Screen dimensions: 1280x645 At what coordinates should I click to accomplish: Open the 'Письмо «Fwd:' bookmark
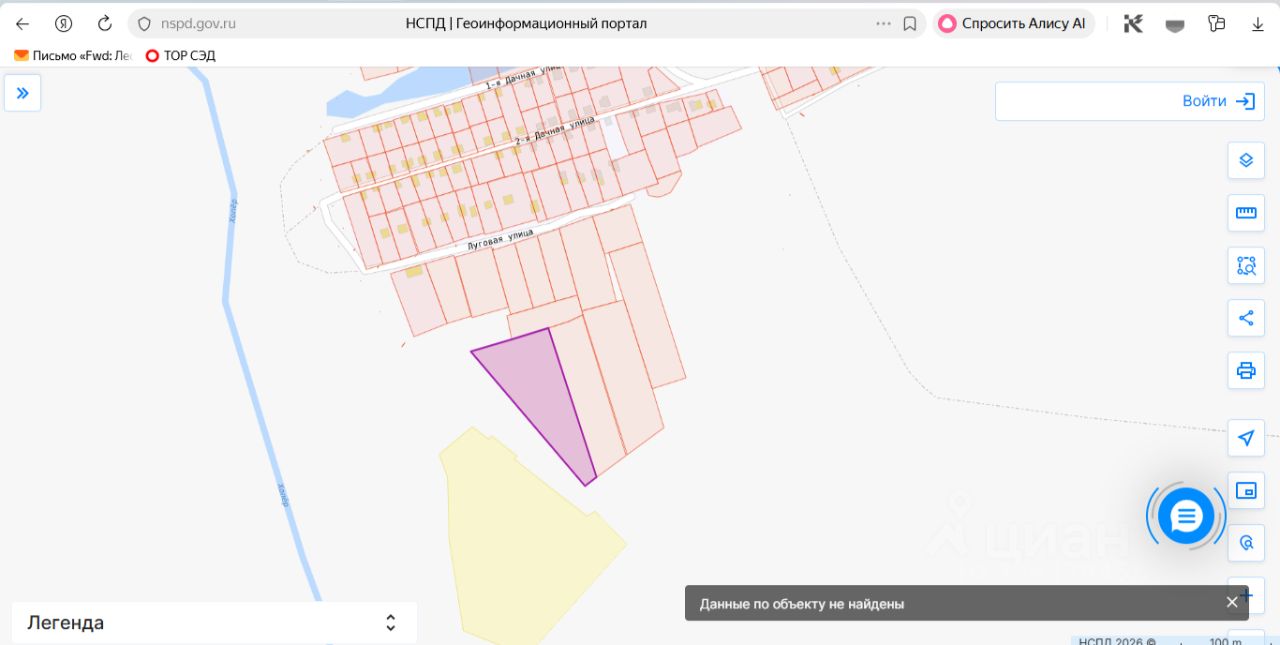click(72, 56)
